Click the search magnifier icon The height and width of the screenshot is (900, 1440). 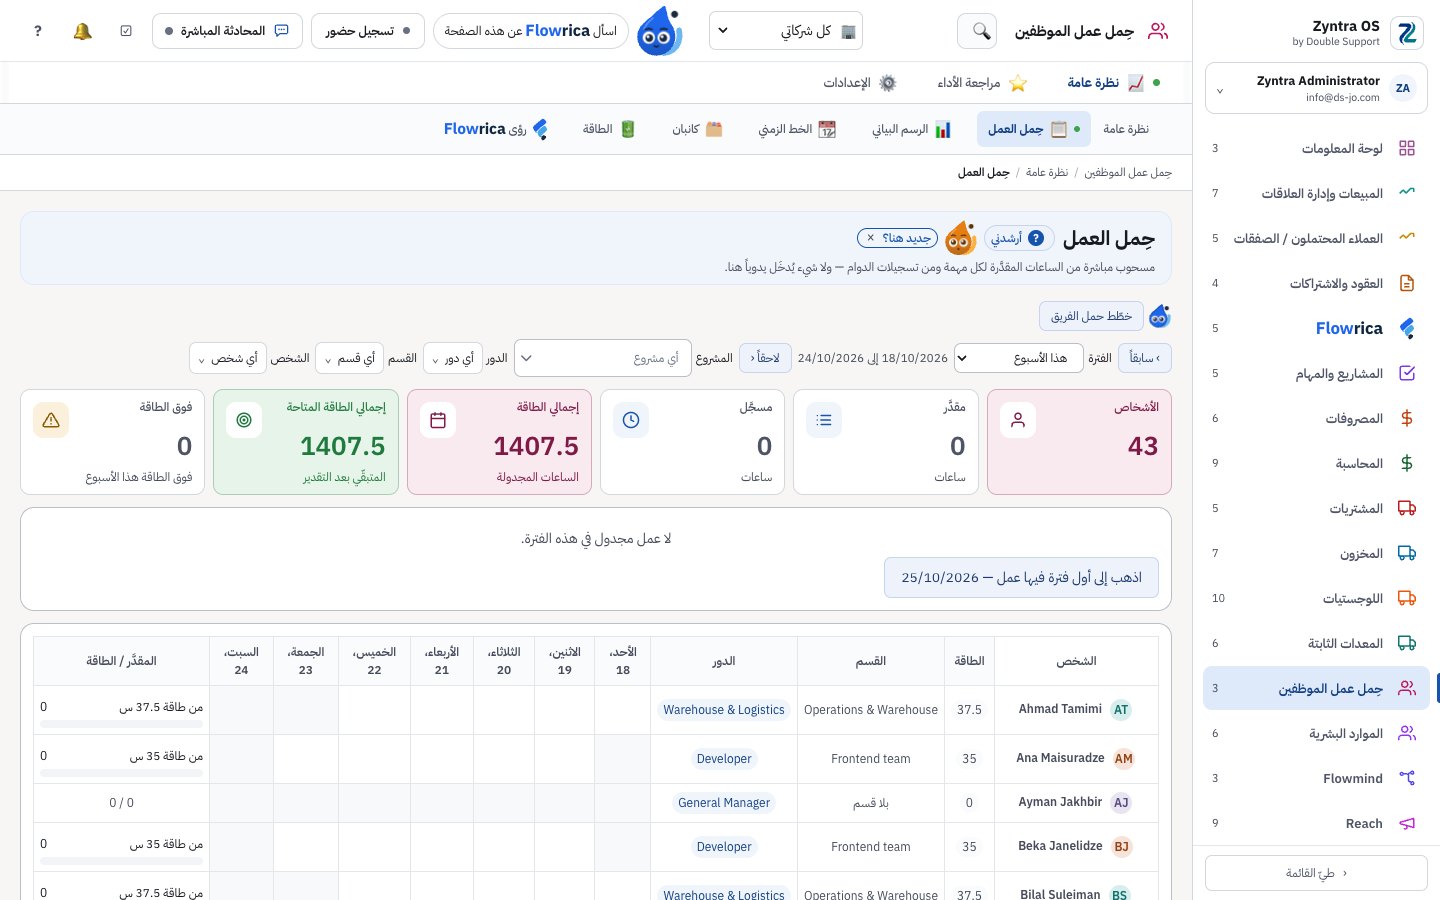pos(977,31)
